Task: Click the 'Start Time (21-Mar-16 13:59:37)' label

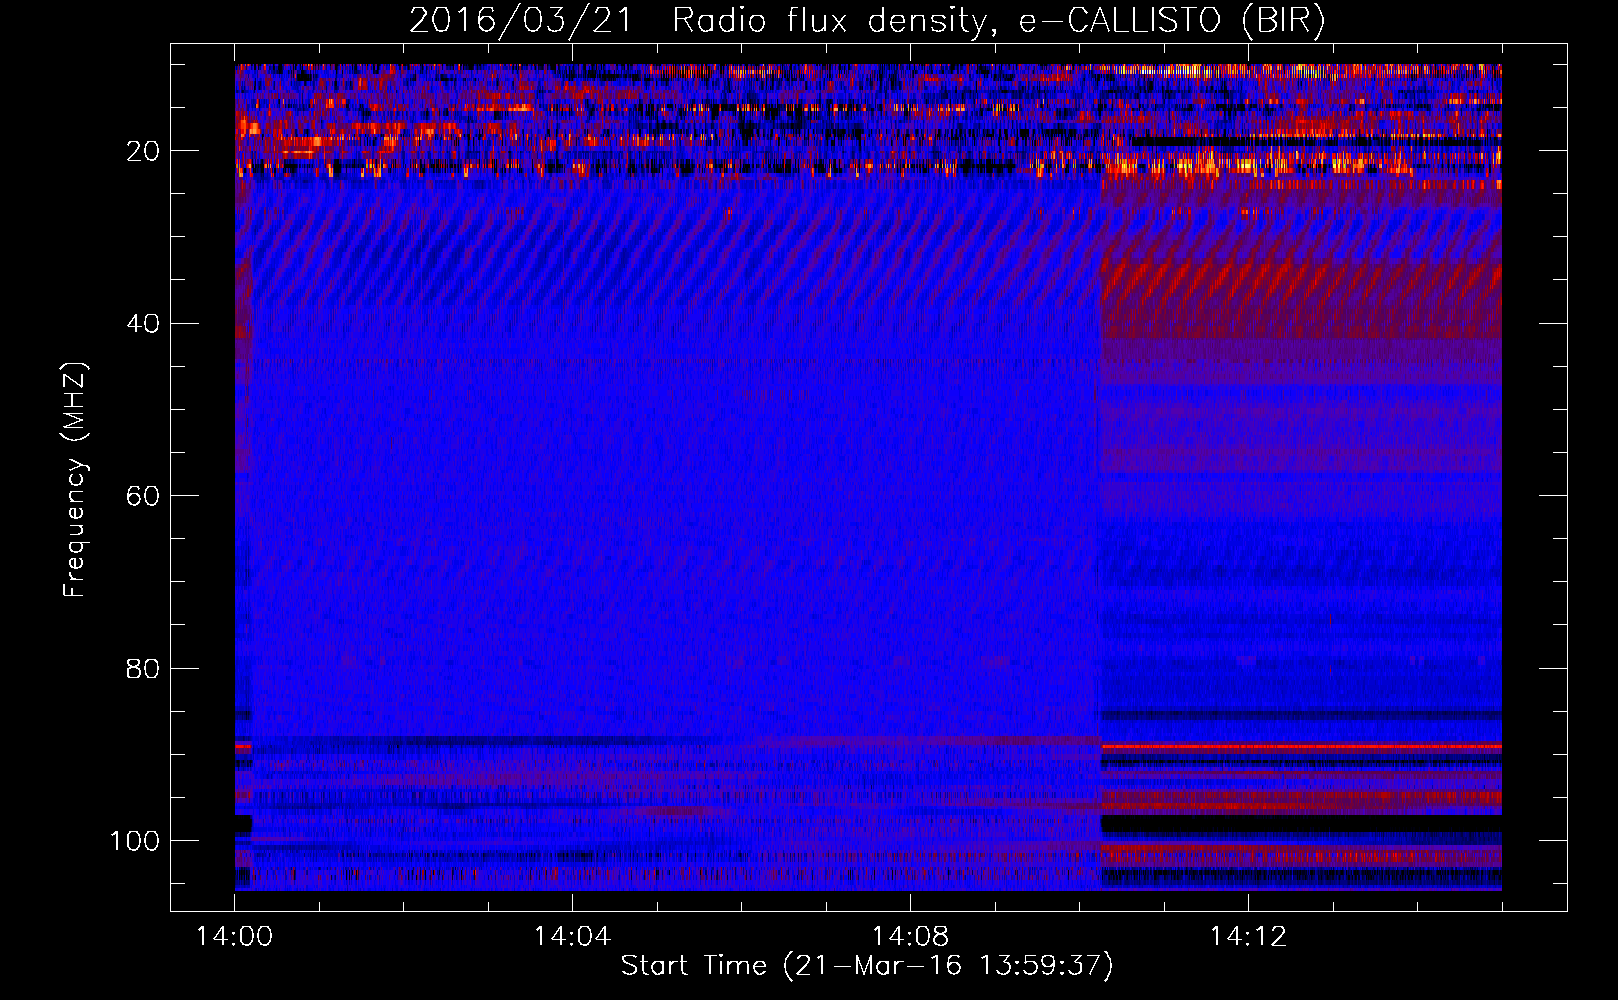Action: (x=867, y=966)
